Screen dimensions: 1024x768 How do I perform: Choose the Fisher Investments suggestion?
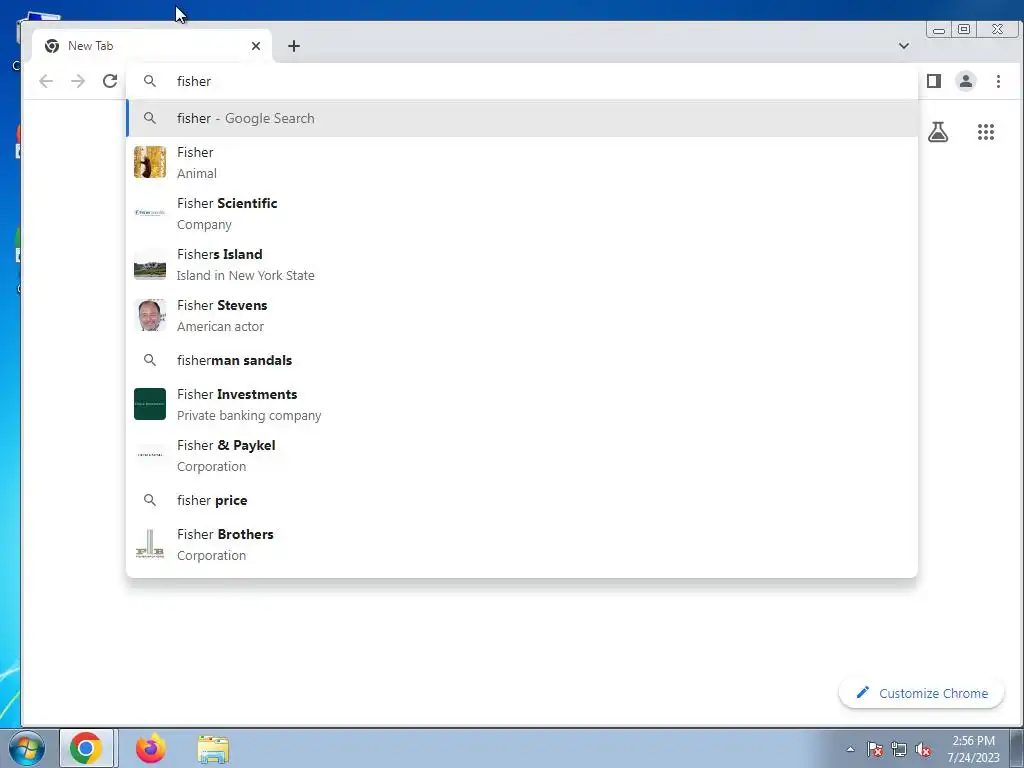coord(522,404)
